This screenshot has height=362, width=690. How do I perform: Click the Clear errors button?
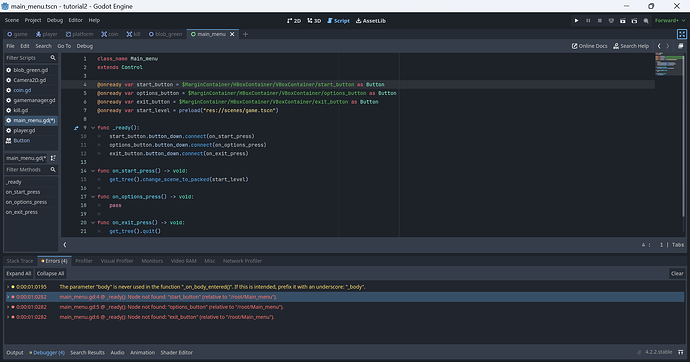677,274
